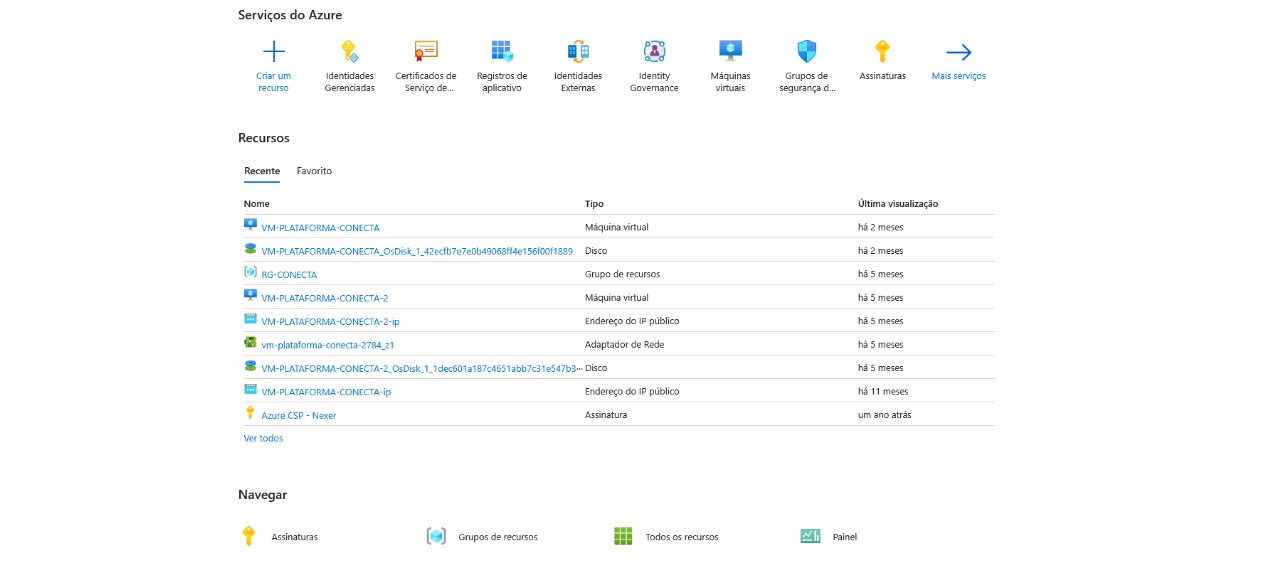The image size is (1280, 587).
Task: Open VM-PLATAFORMA-CONECTA virtual machine link
Action: [x=320, y=228]
